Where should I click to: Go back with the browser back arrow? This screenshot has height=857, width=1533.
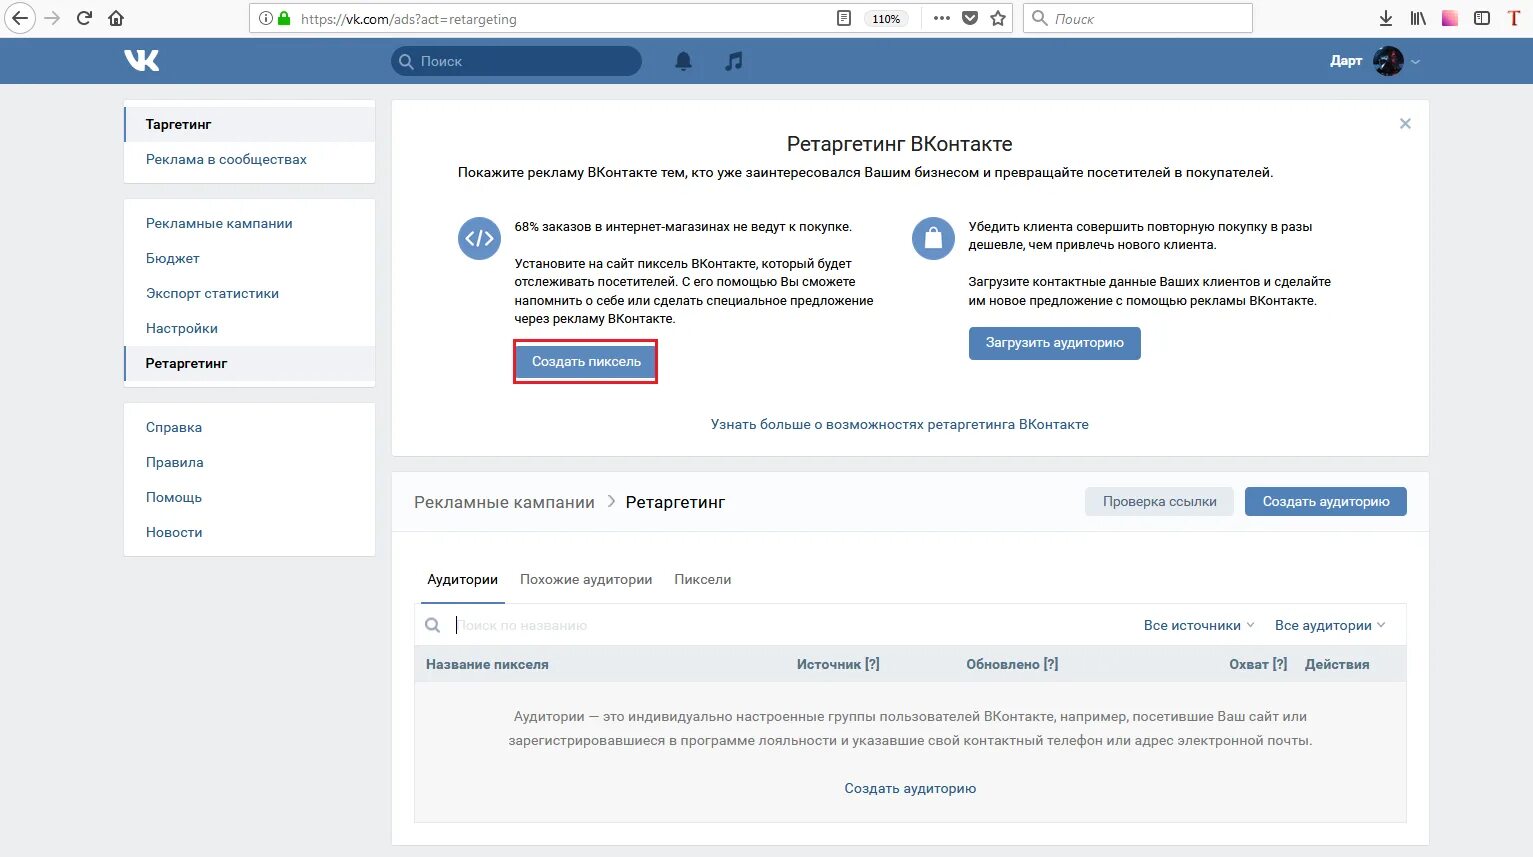coord(19,18)
